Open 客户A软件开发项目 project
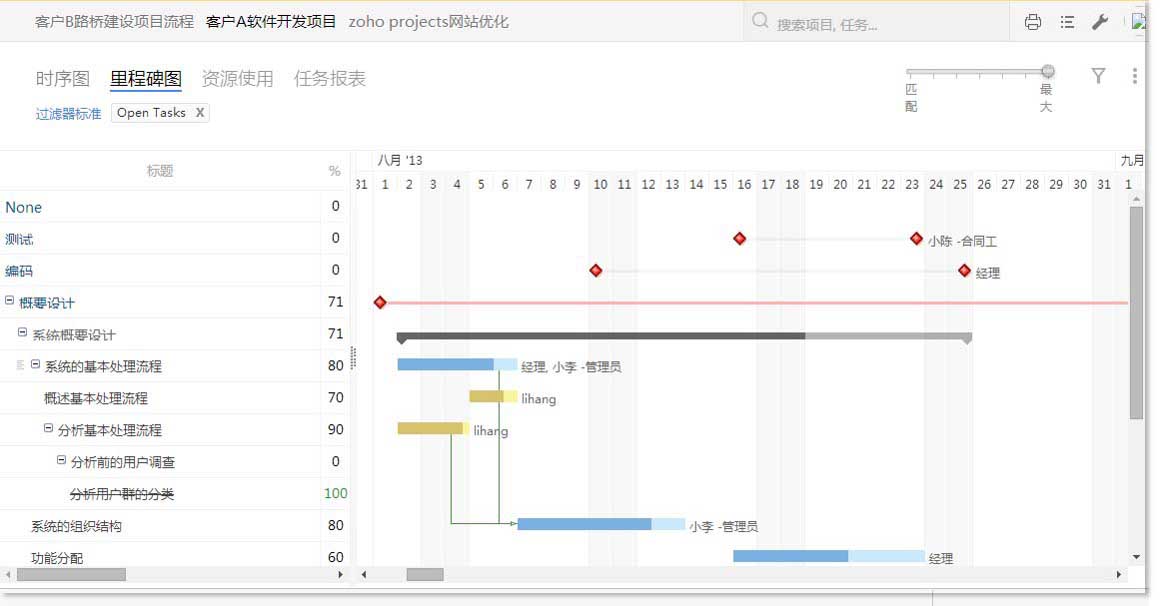Viewport: 1168px width, 606px height. pyautogui.click(x=270, y=22)
